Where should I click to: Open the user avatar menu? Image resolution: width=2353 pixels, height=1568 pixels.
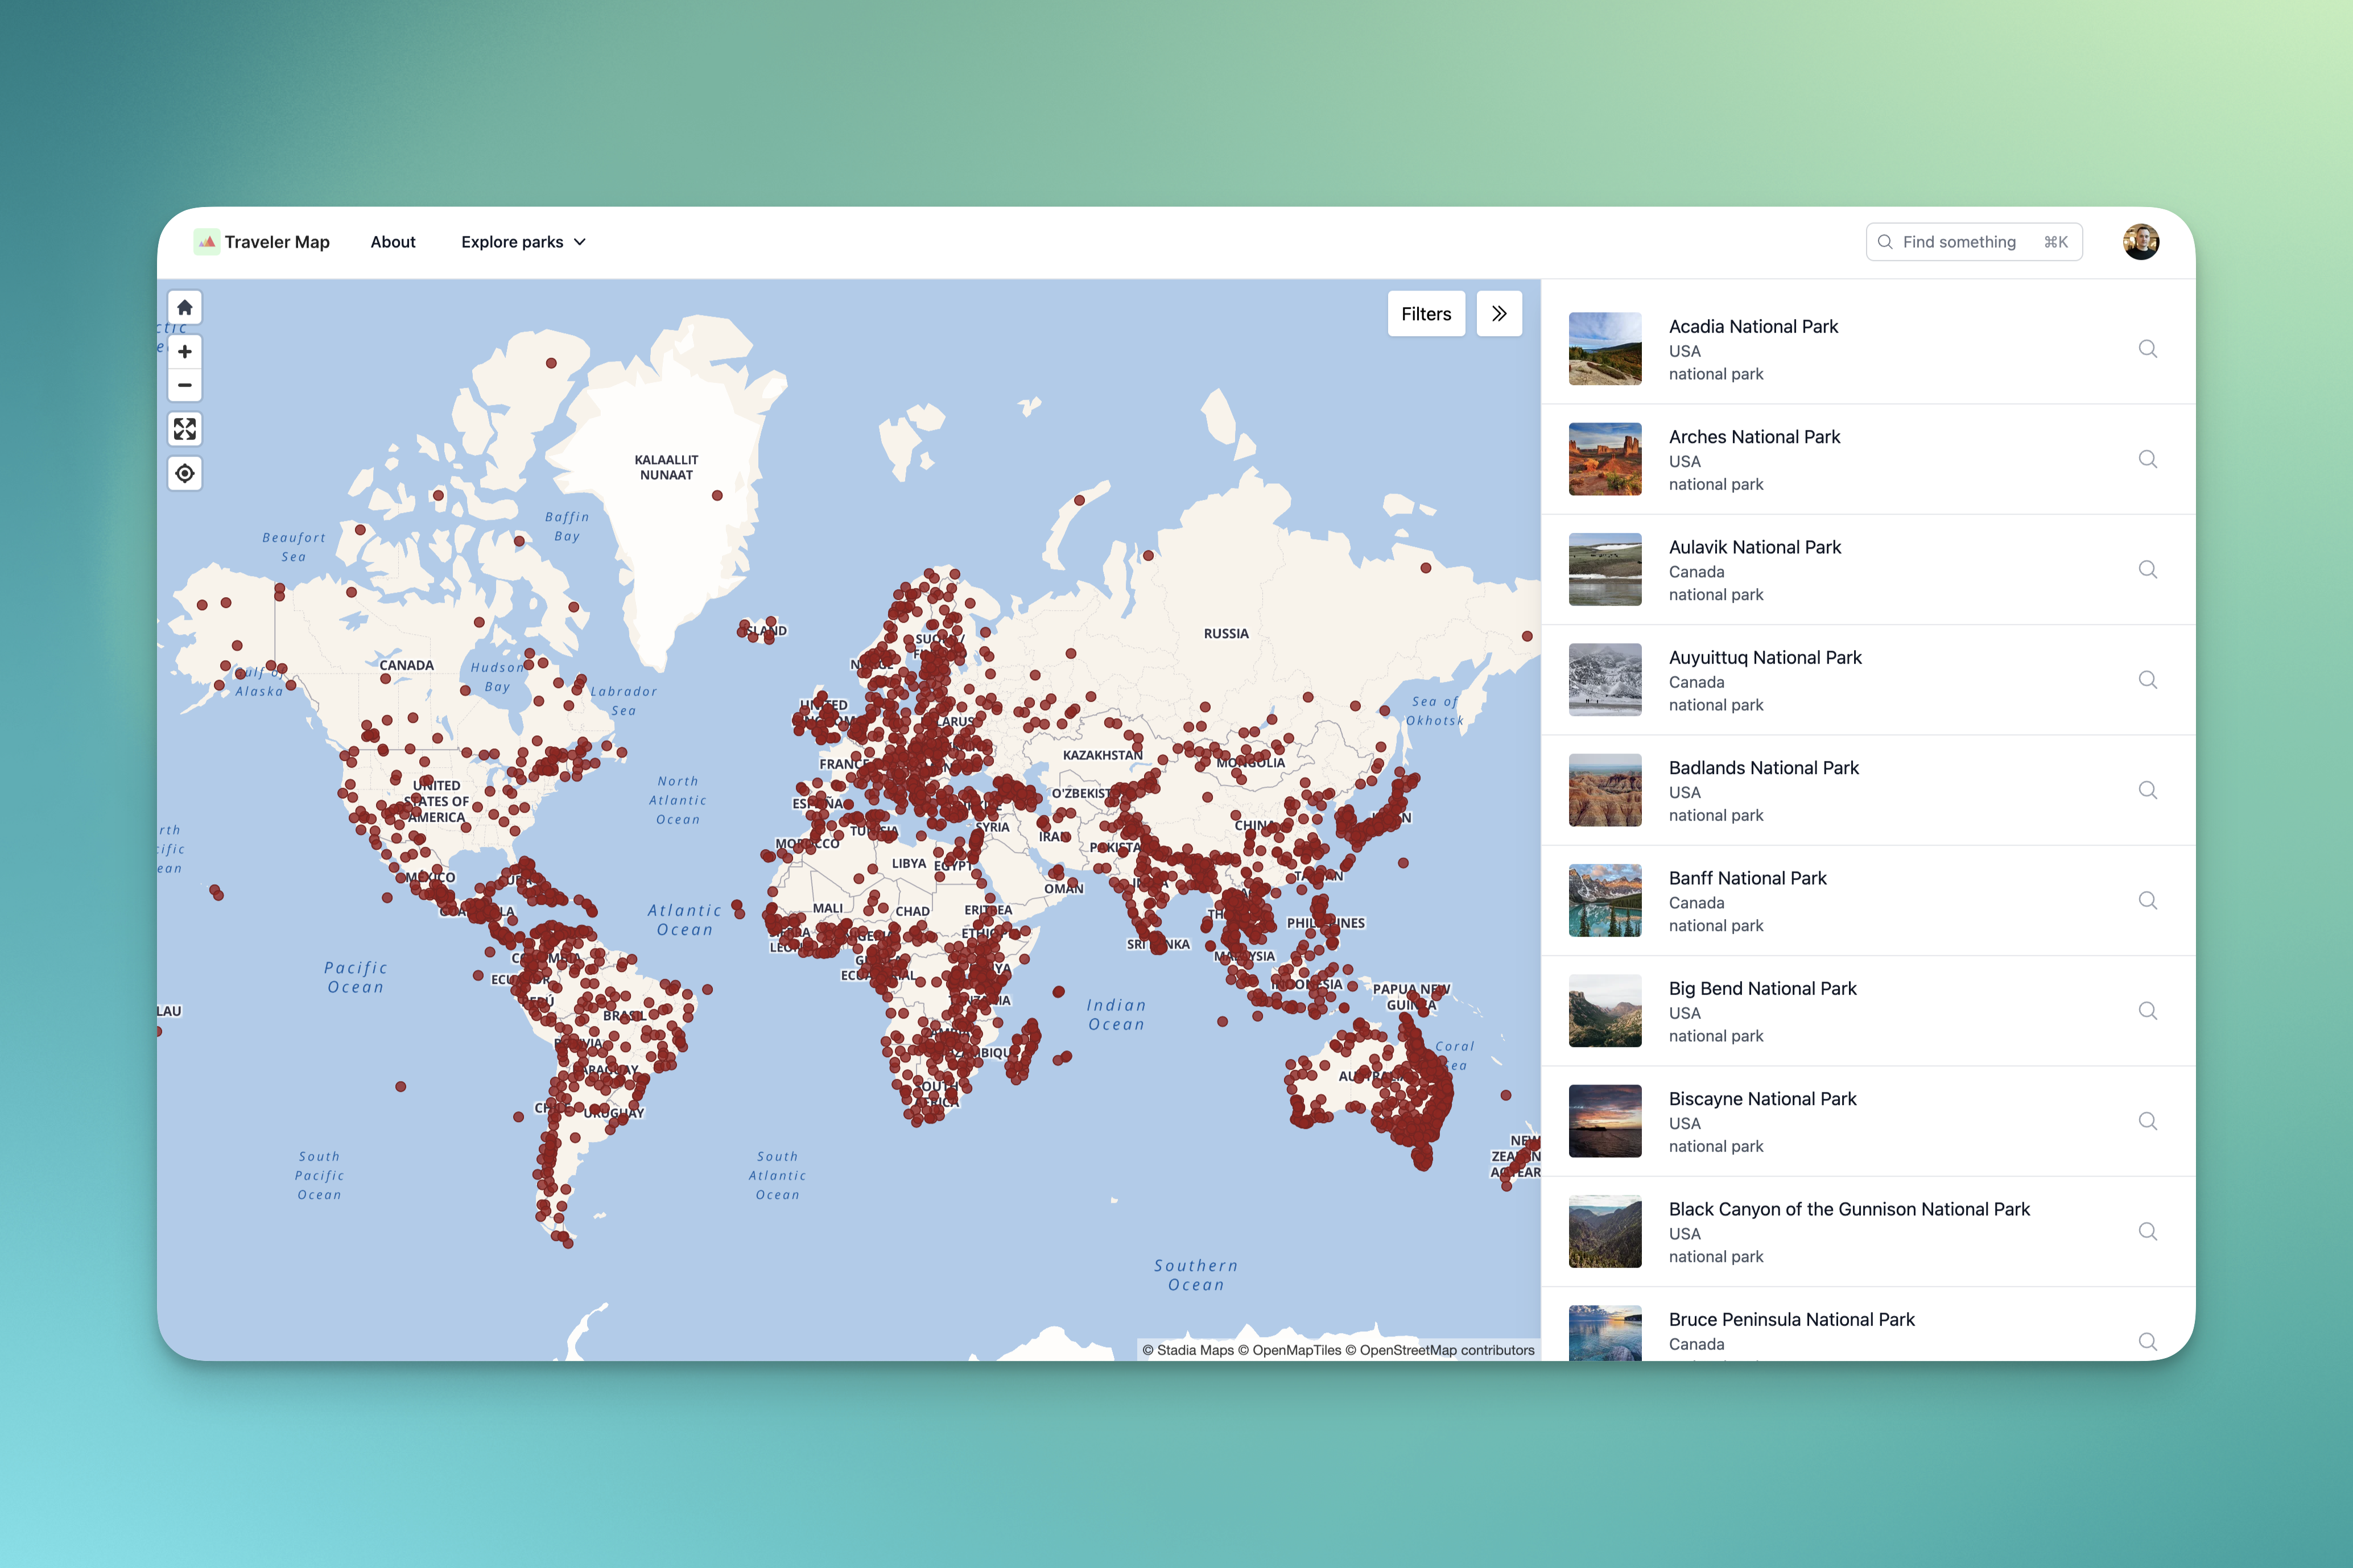tap(2141, 242)
